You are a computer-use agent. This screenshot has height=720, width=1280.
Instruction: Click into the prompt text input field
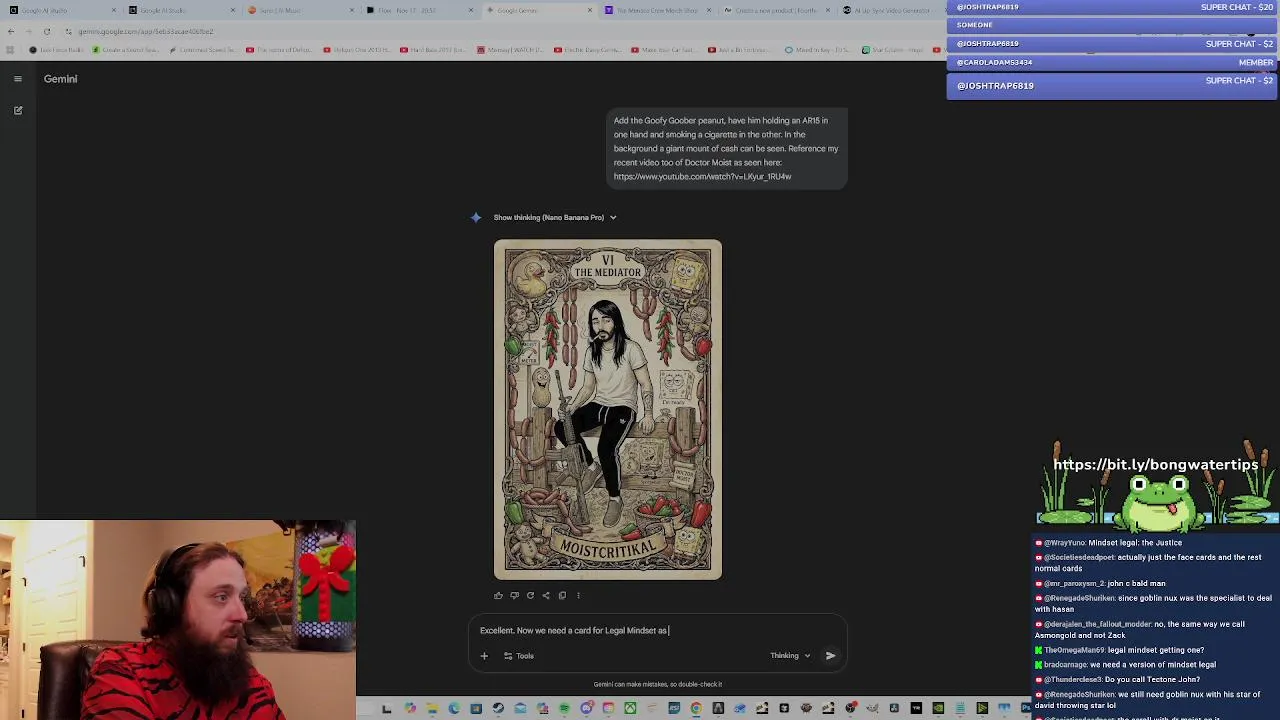pyautogui.click(x=658, y=631)
